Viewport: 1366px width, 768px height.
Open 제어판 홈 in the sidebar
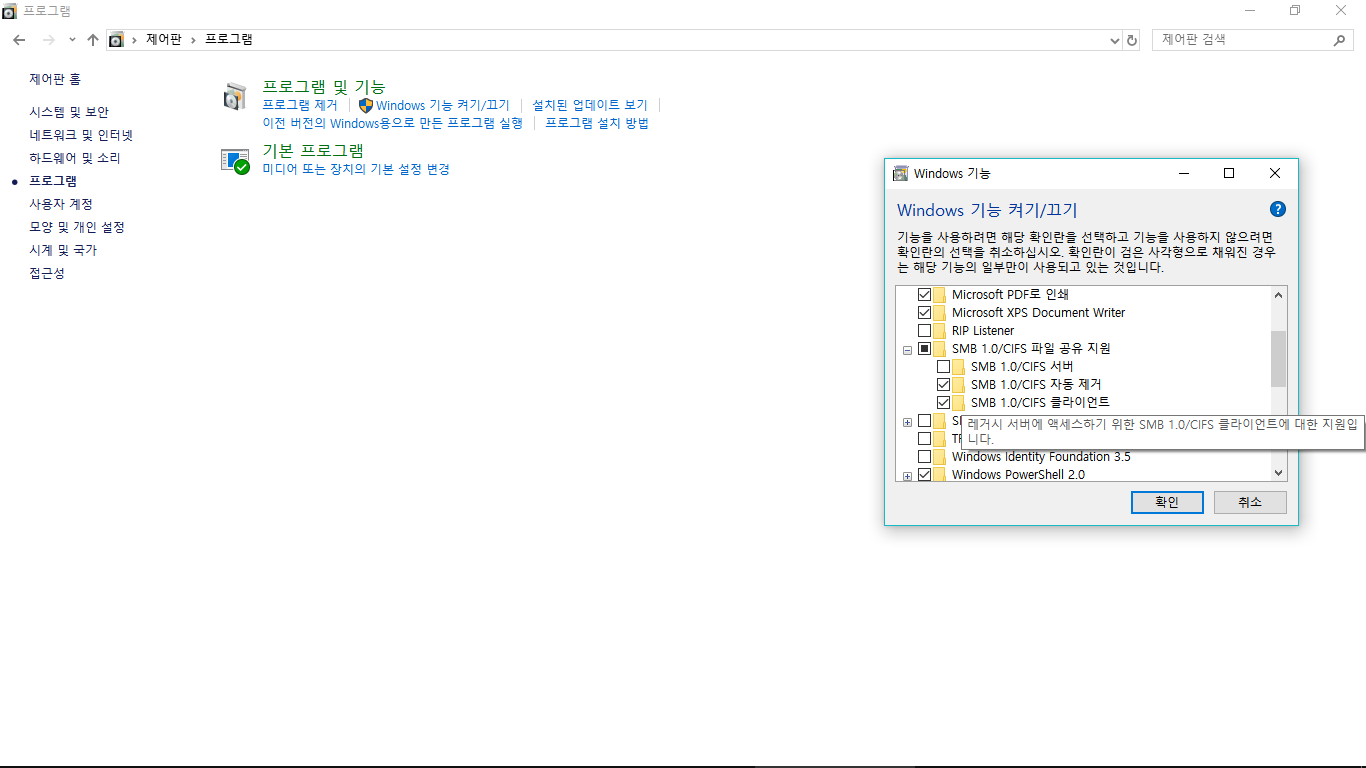(55, 79)
